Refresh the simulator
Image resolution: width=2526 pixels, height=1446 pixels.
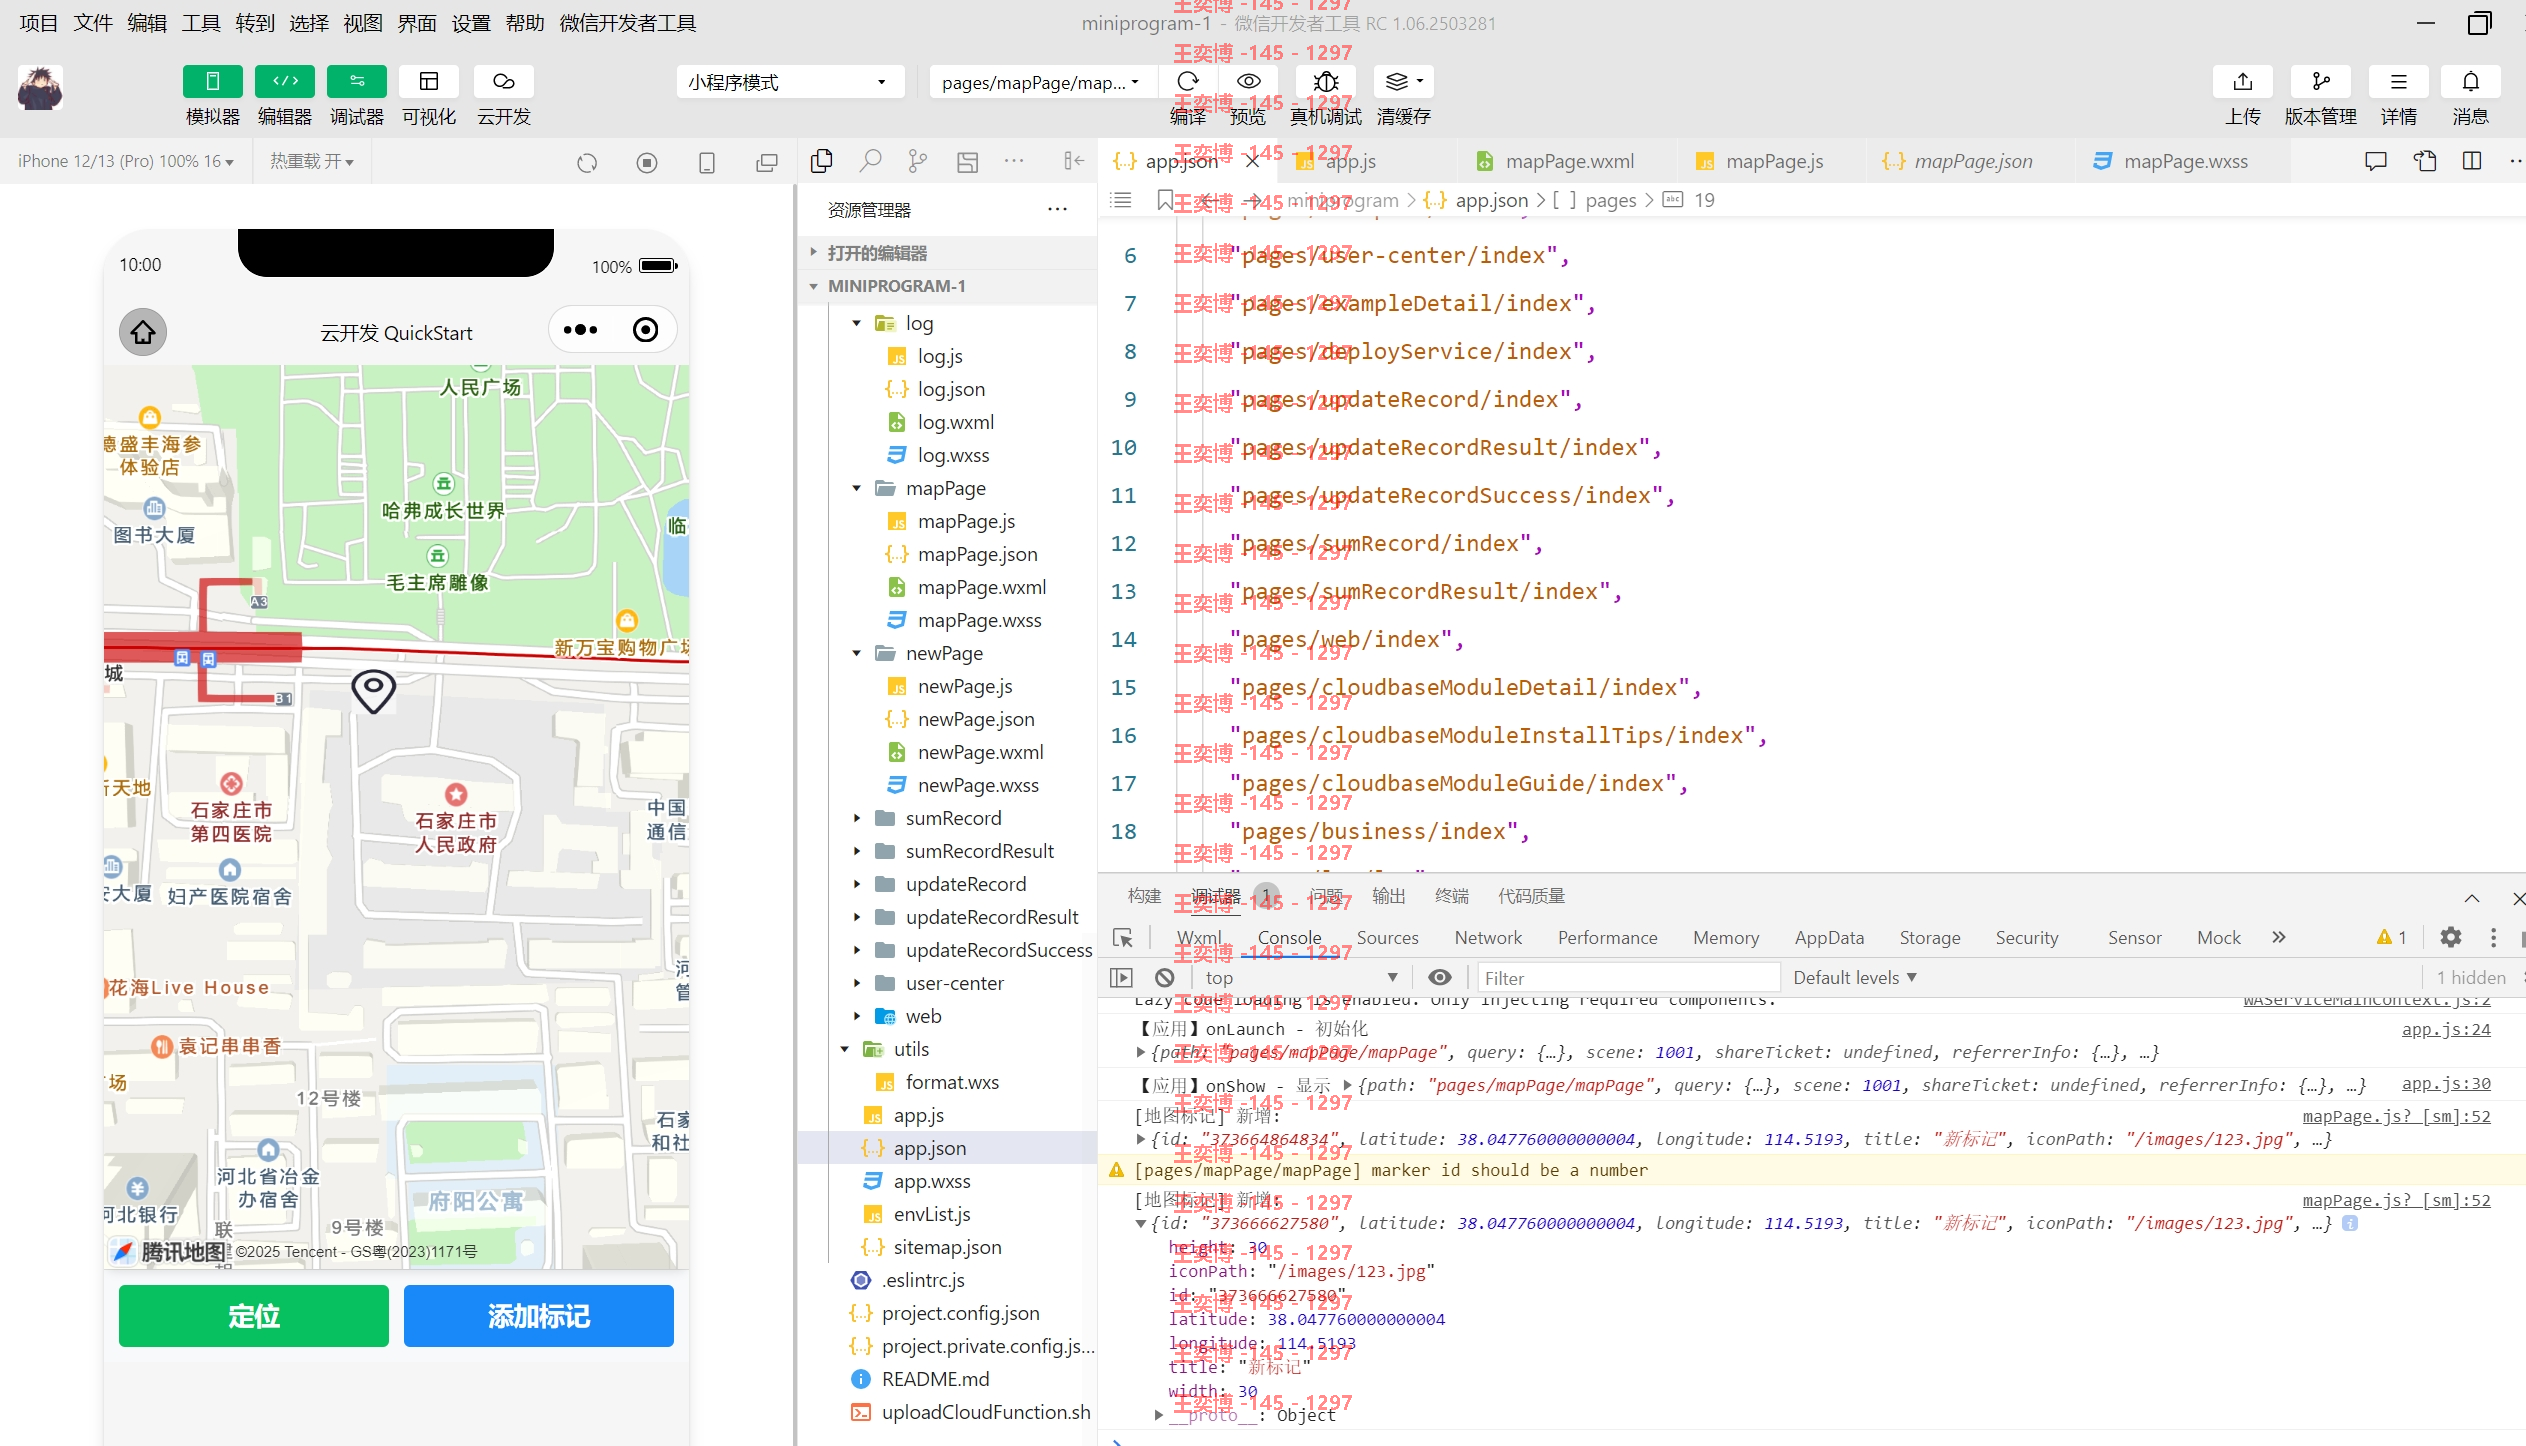587,162
